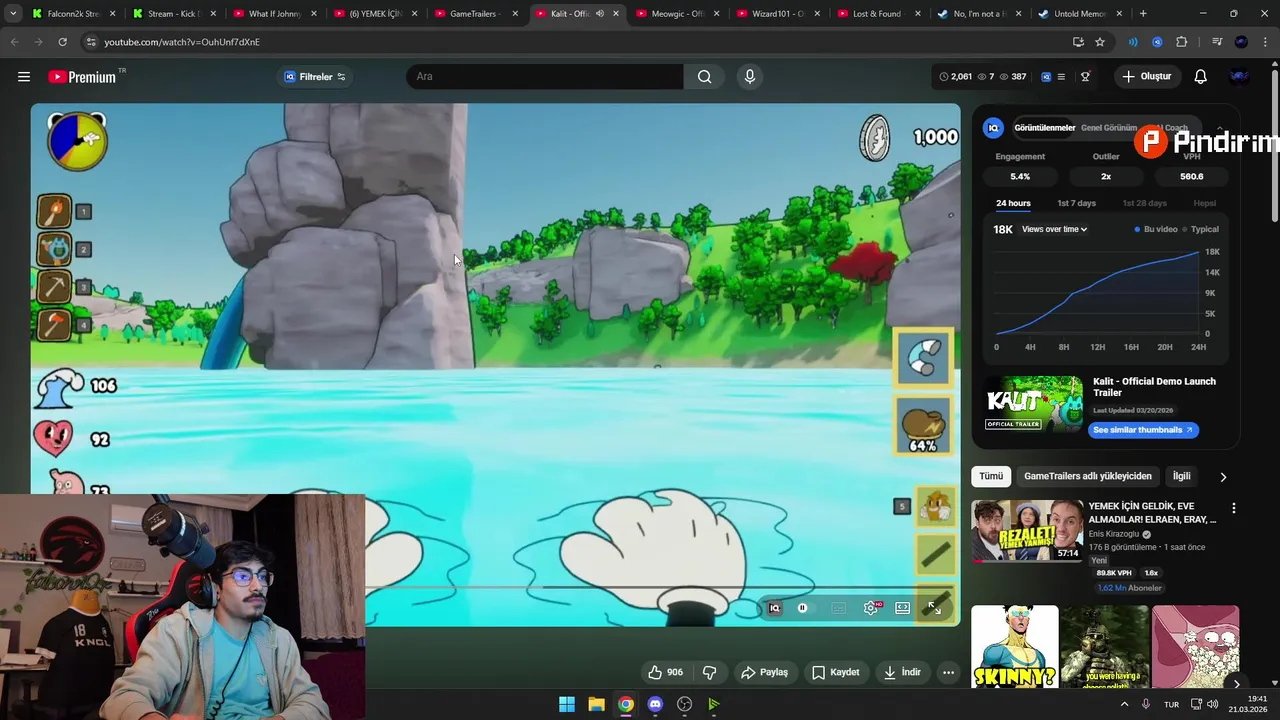Toggle the Typical chart legend
This screenshot has width=1280, height=720.
(x=1201, y=229)
